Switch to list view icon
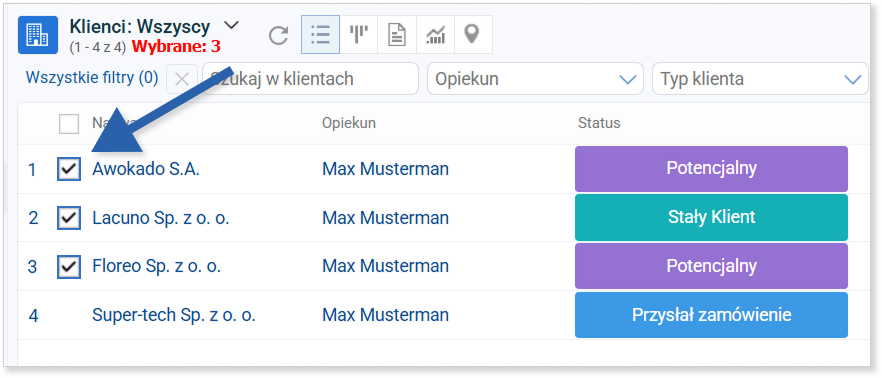Viewport: 882px width, 378px height. (x=321, y=35)
